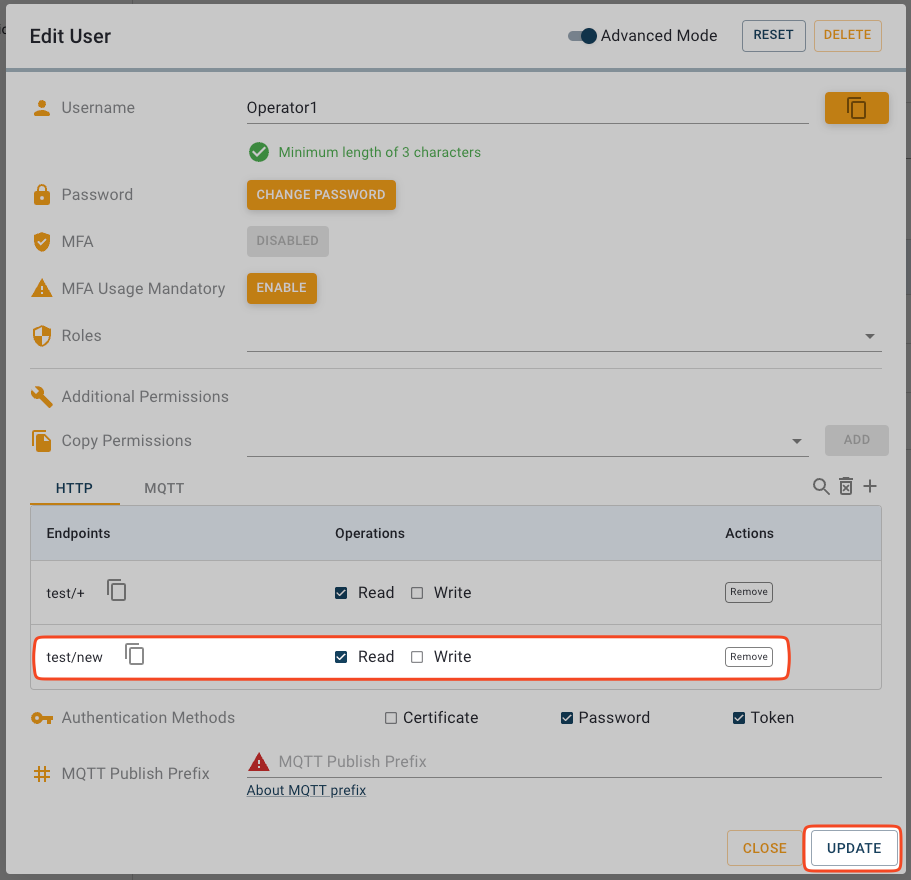
Task: Toggle the Advanced Mode switch
Action: [582, 36]
